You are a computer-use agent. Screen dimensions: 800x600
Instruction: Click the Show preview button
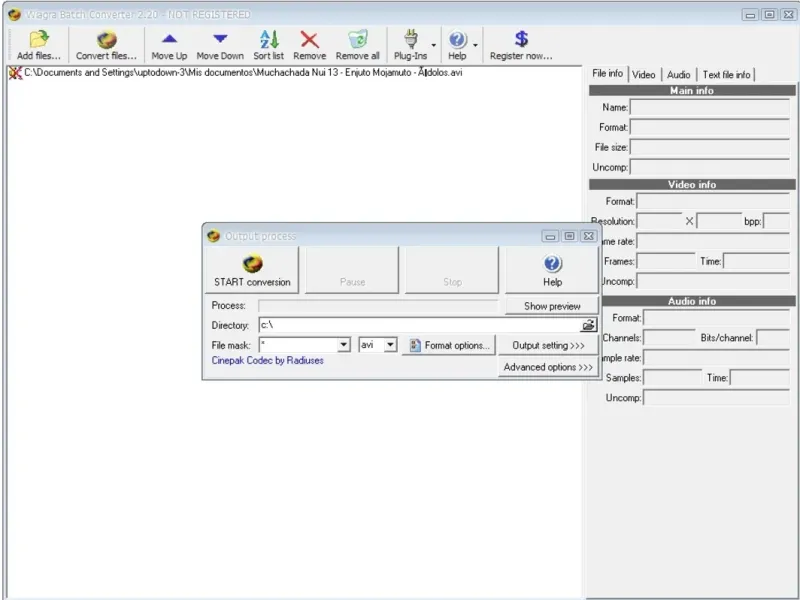[552, 306]
